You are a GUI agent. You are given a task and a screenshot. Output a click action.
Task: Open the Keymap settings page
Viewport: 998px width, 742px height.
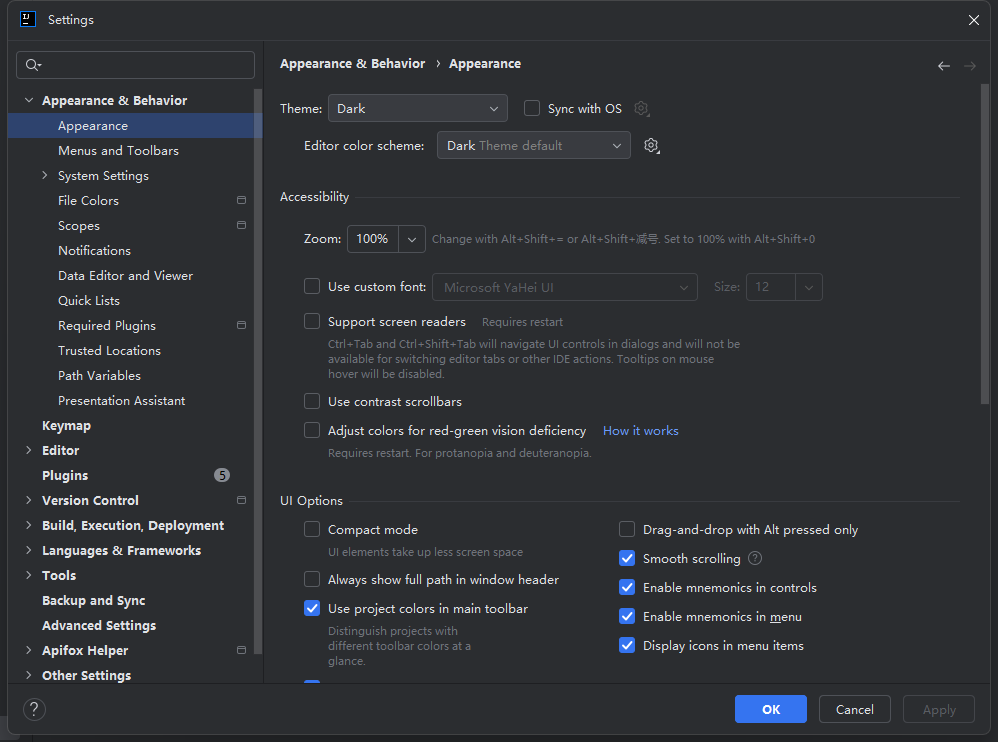pyautogui.click(x=66, y=426)
